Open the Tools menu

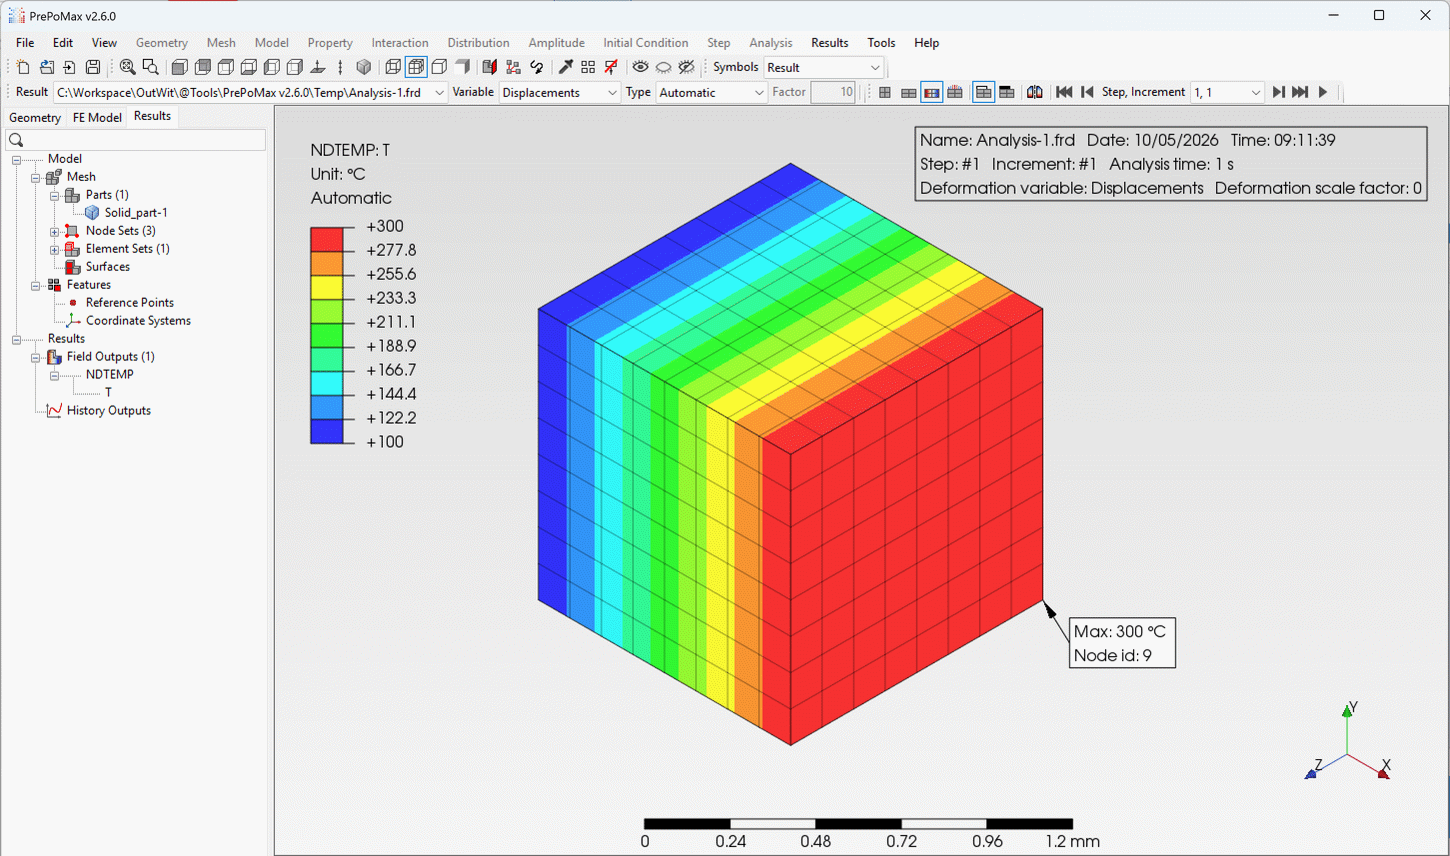tap(881, 43)
